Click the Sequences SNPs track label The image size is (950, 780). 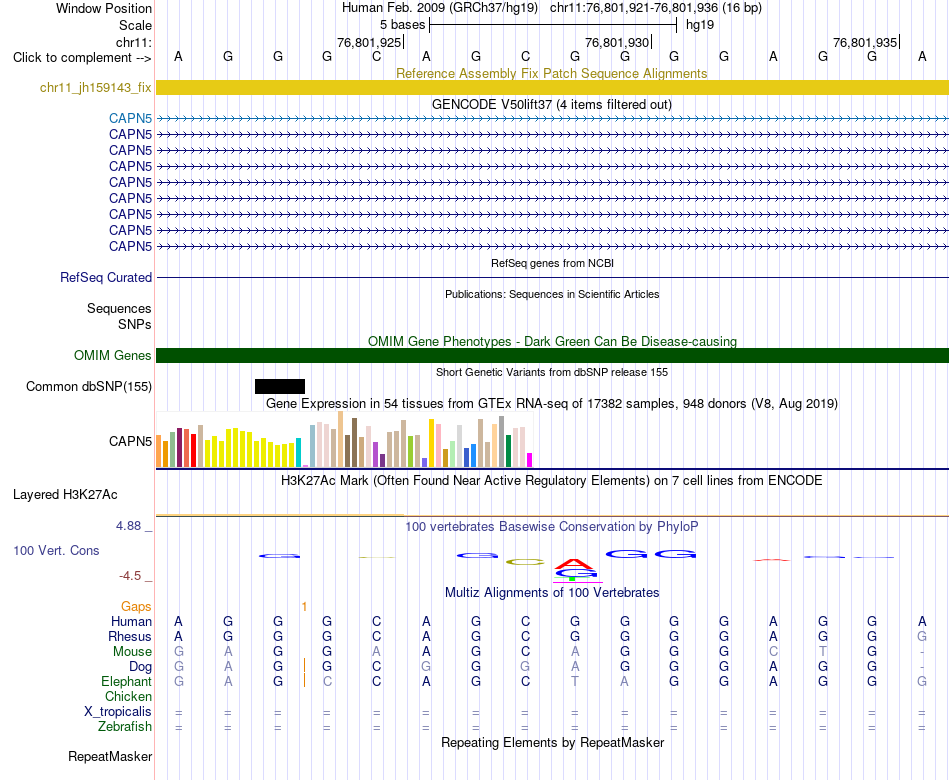click(x=119, y=316)
